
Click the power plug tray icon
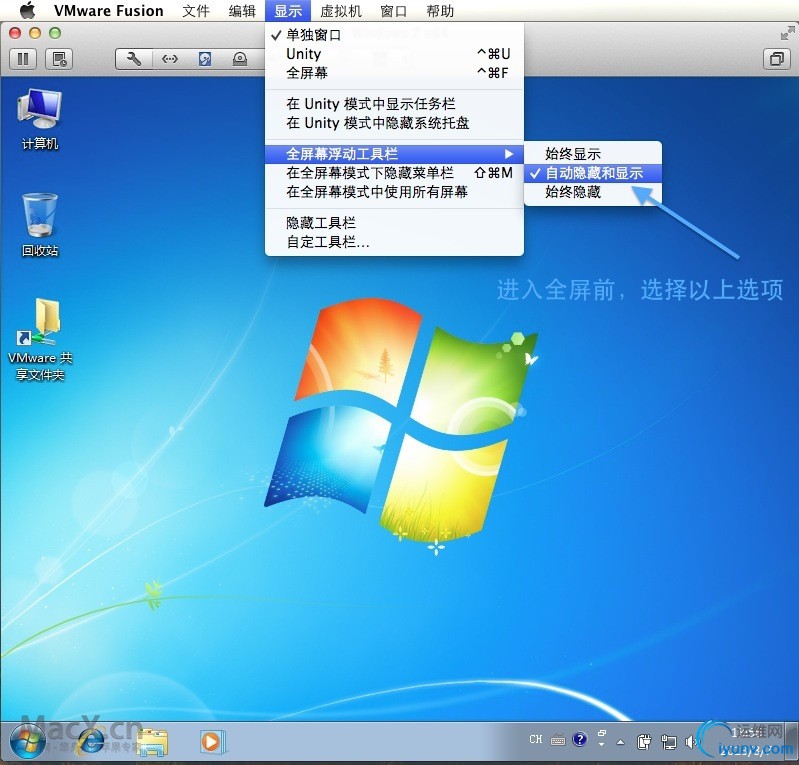[x=644, y=742]
